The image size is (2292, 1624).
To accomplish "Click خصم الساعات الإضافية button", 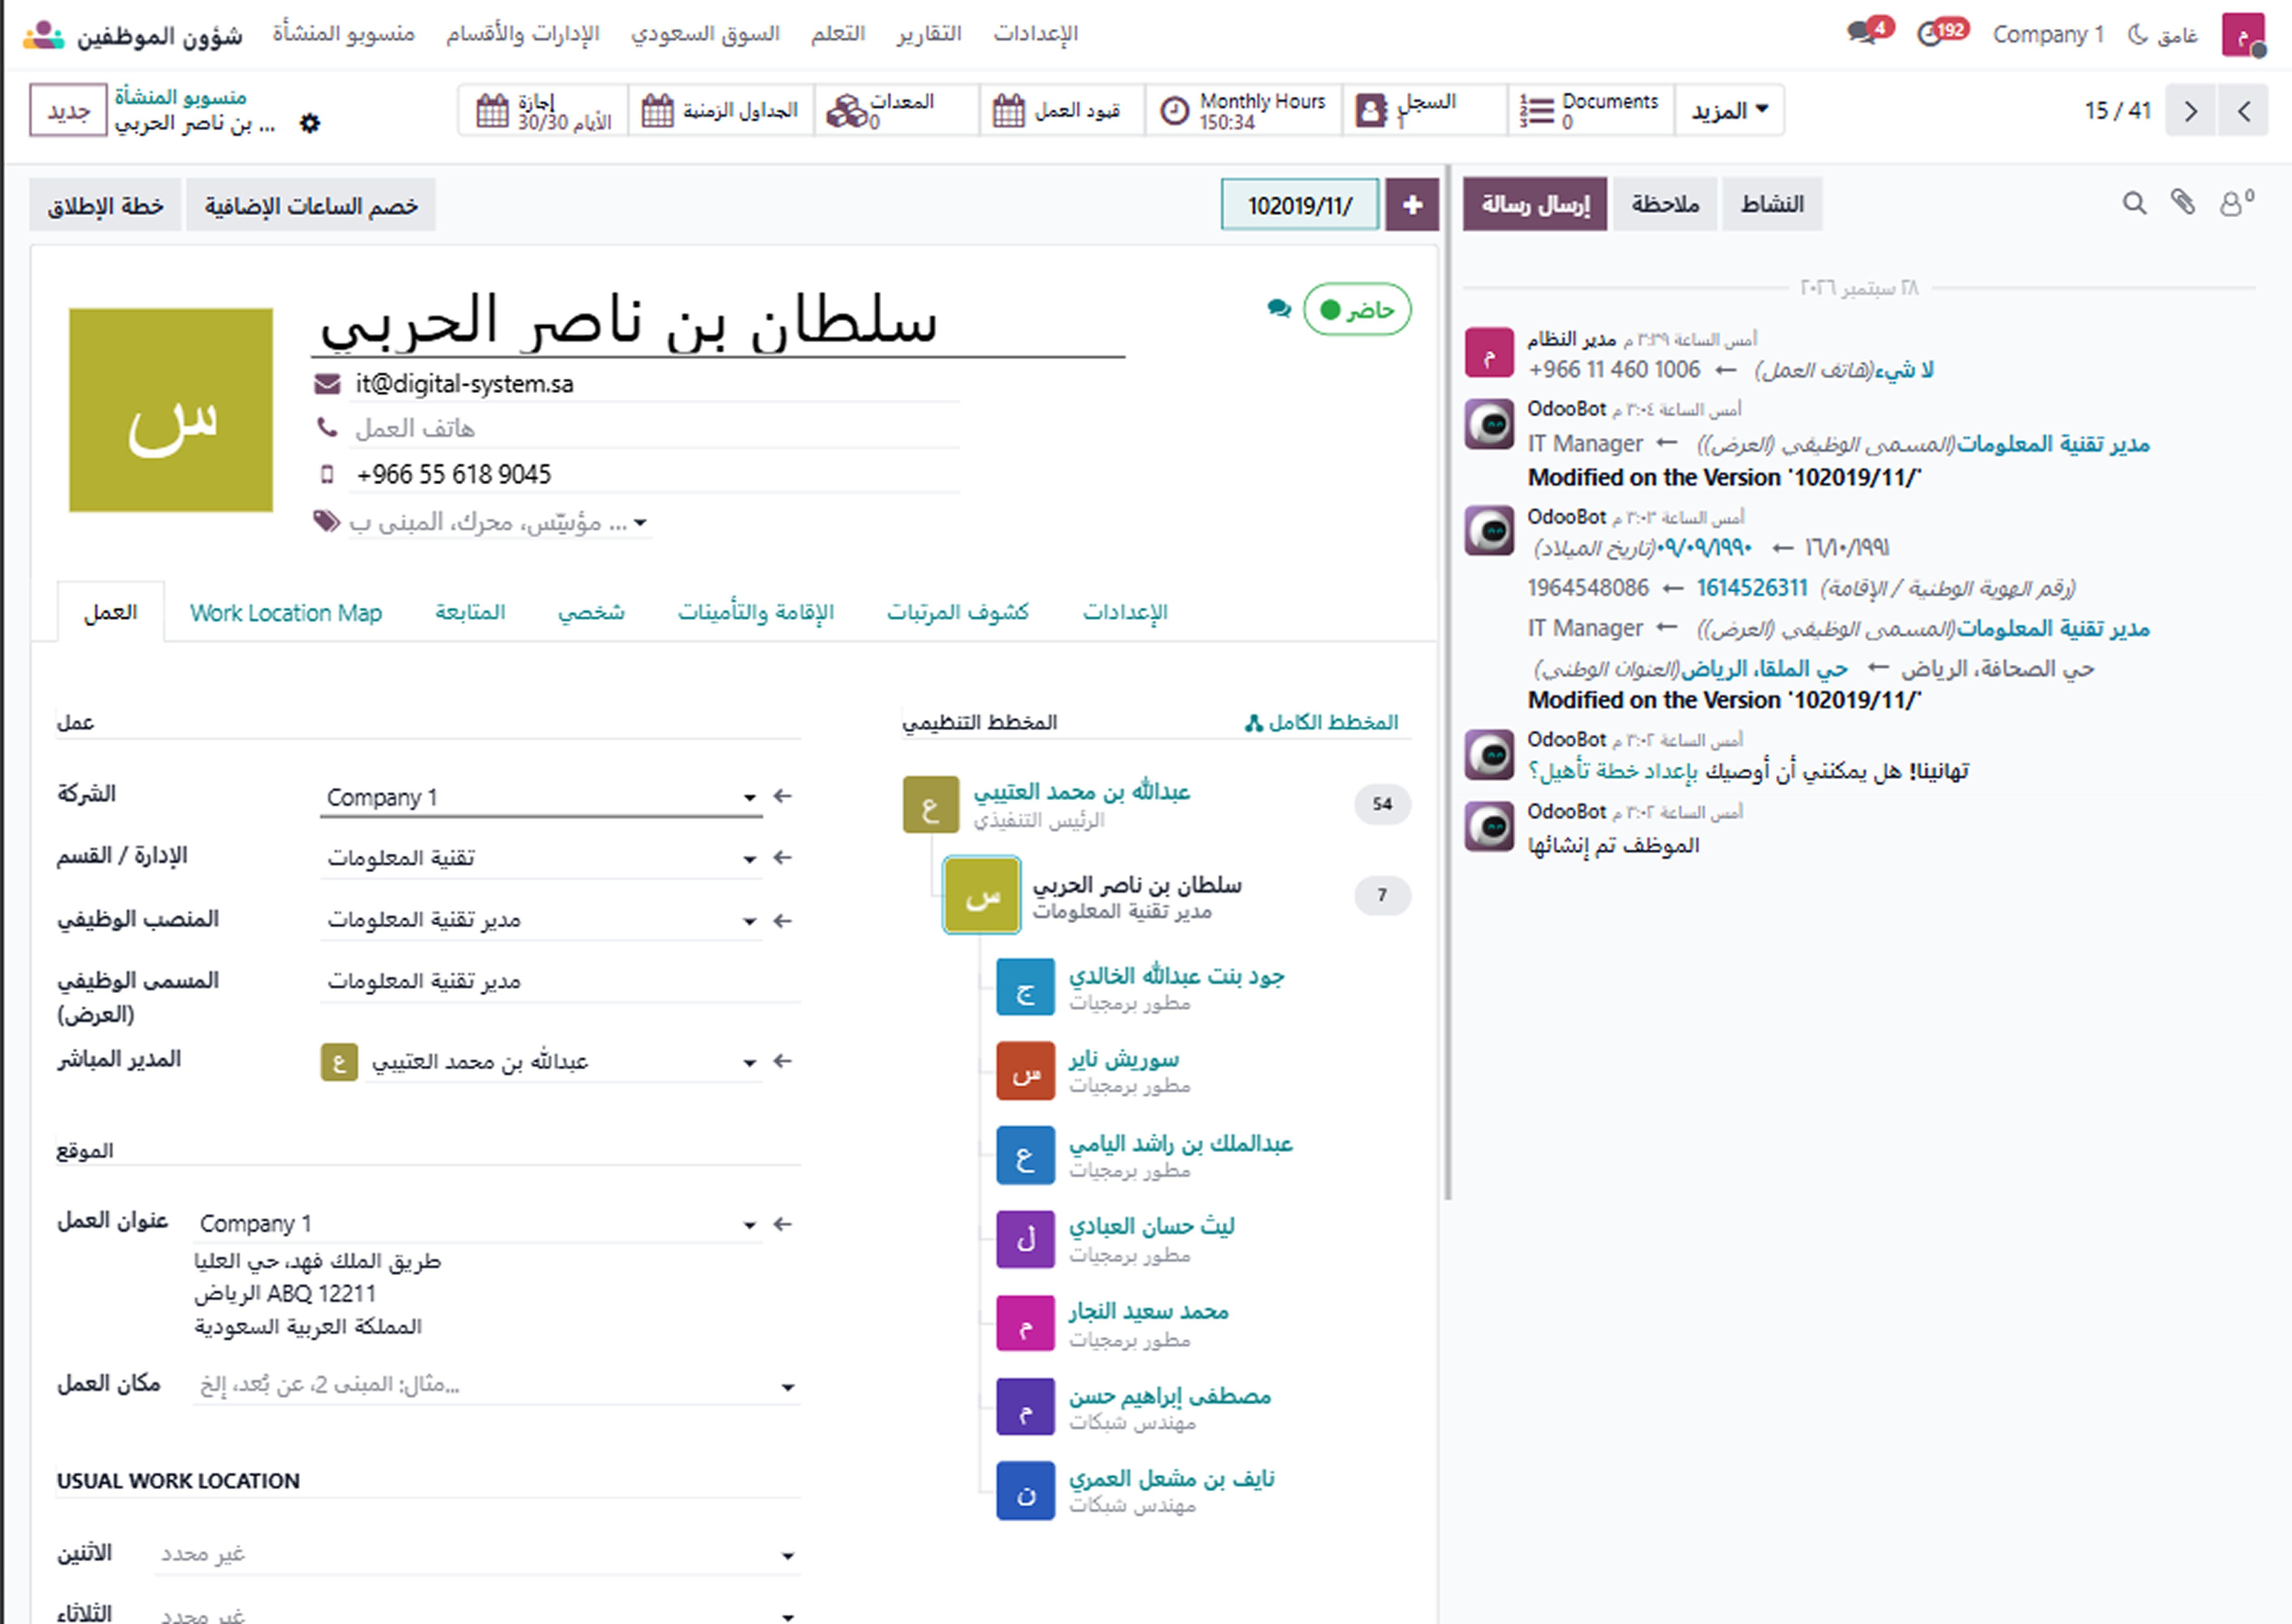I will pos(311,206).
